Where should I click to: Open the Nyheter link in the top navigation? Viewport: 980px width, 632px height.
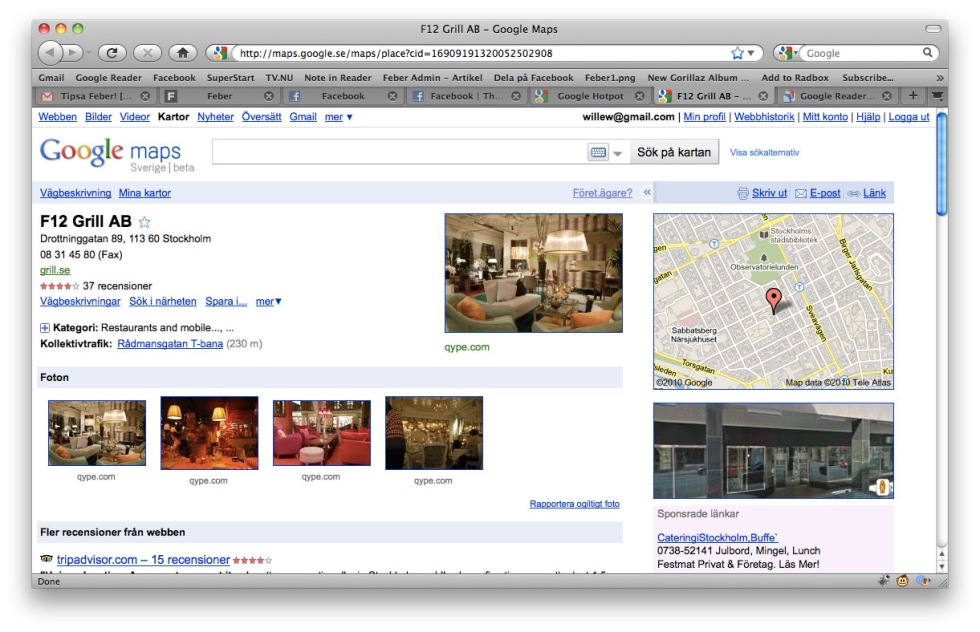pos(215,117)
